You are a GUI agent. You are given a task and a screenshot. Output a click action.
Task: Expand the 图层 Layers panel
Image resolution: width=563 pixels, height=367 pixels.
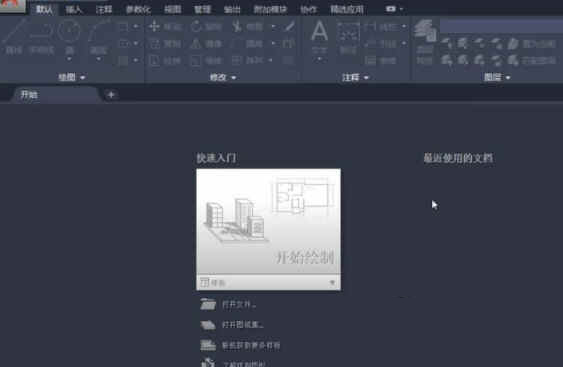point(497,77)
